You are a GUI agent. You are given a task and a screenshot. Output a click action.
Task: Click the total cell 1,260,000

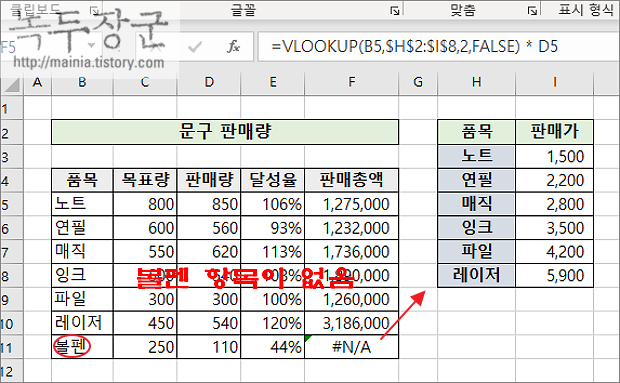tap(352, 299)
